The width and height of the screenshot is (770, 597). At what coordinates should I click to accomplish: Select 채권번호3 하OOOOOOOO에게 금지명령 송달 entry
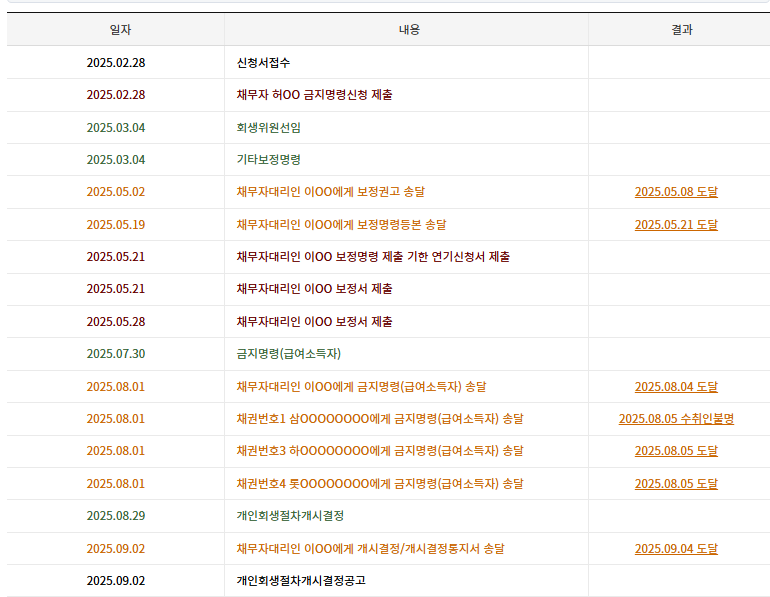point(380,451)
